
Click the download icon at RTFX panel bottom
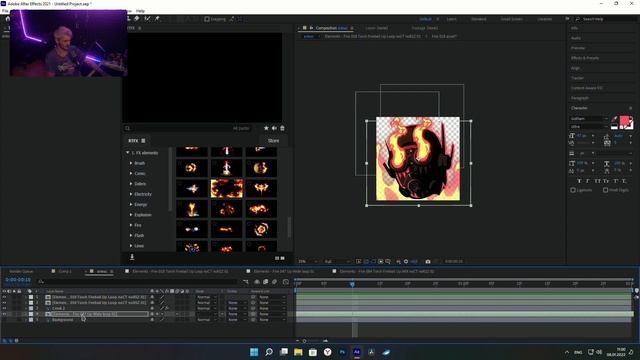132,257
